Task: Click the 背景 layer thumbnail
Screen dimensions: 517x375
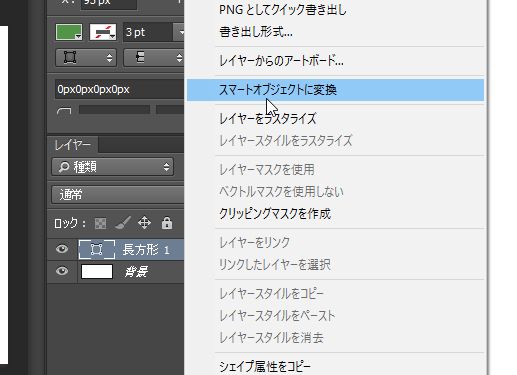Action: (97, 271)
